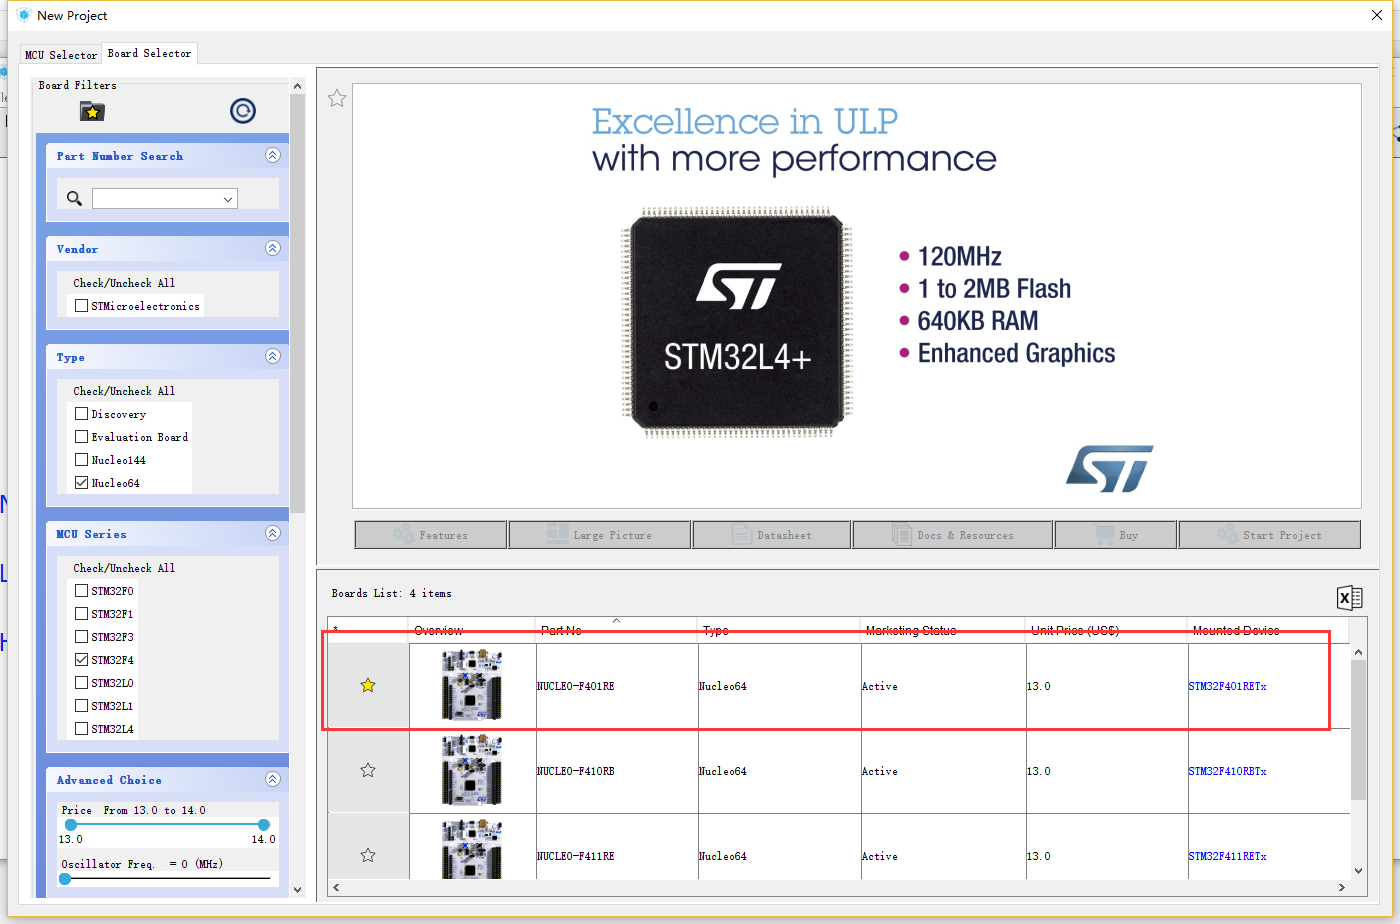The height and width of the screenshot is (924, 1400).
Task: Select the NUCLEO-F401RE board thumbnail
Action: click(472, 685)
